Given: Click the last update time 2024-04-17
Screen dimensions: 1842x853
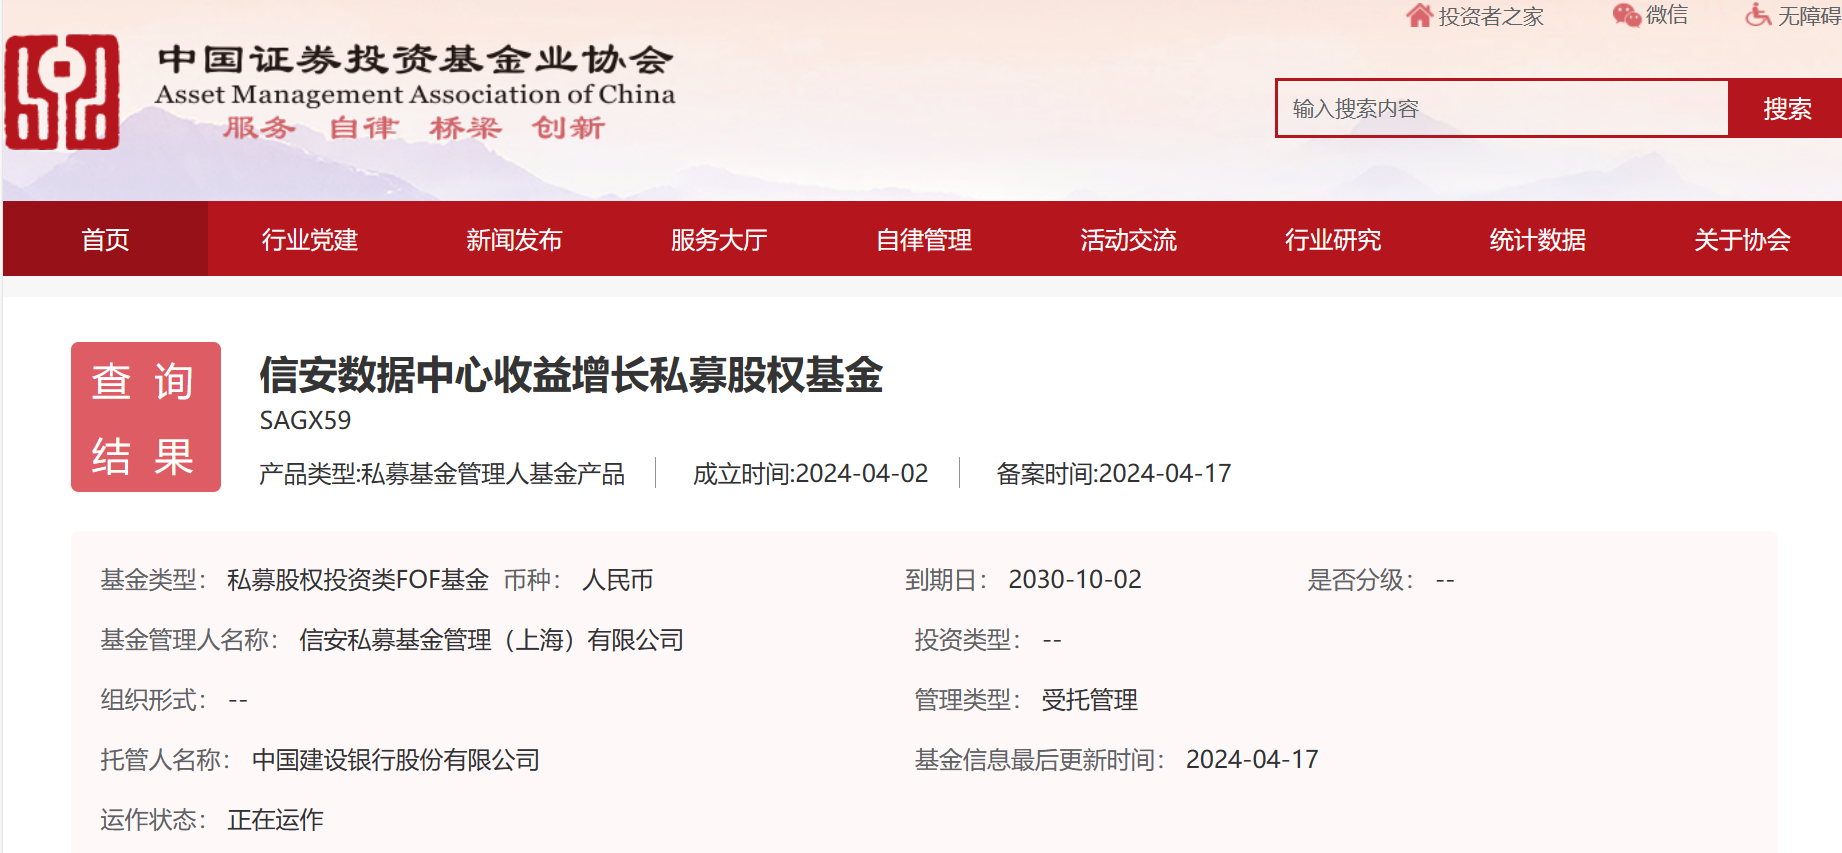Looking at the screenshot, I should click(x=1252, y=760).
